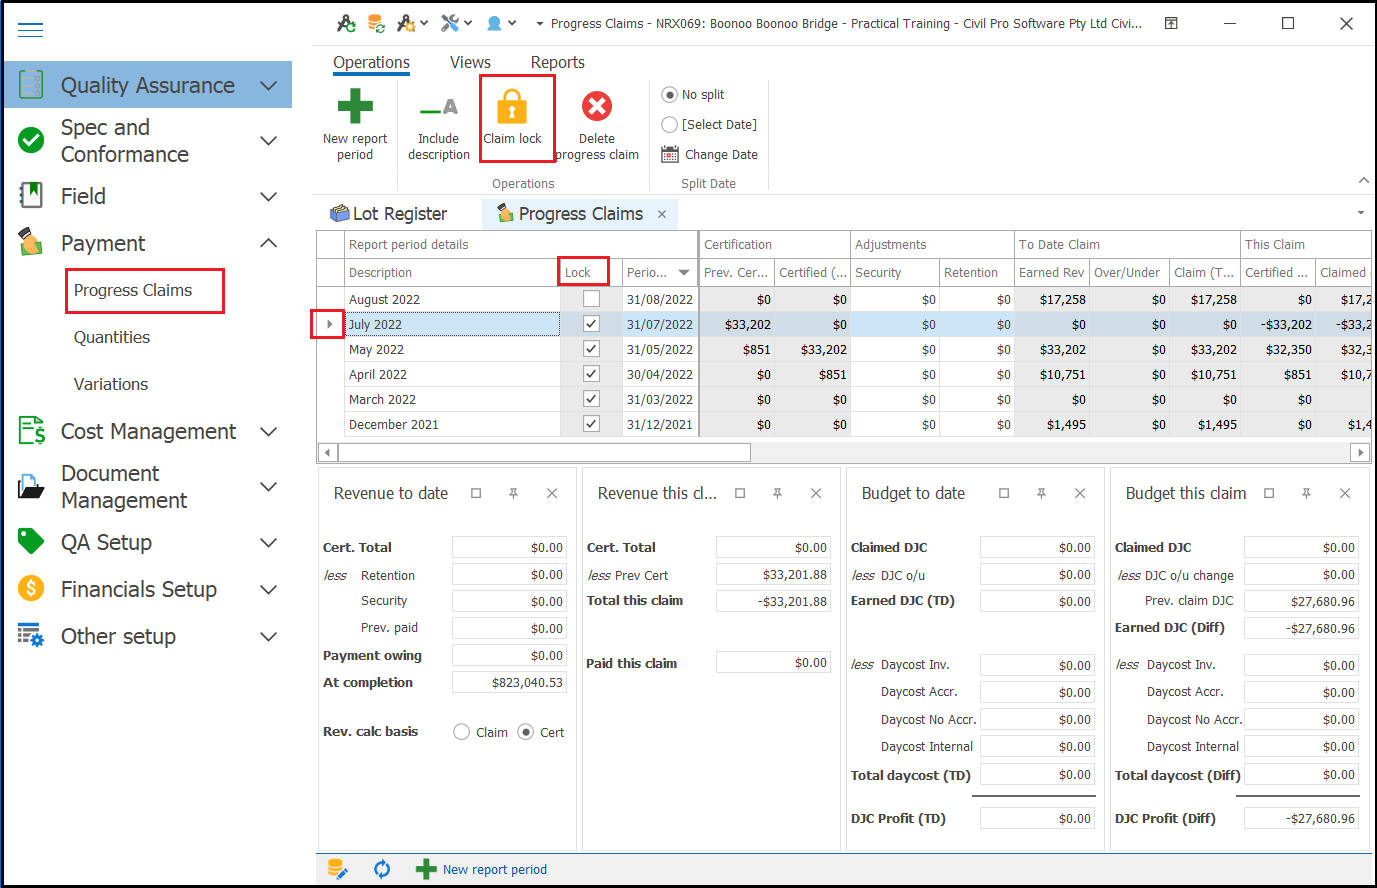Click the Other setup list-gear icon

[31, 635]
